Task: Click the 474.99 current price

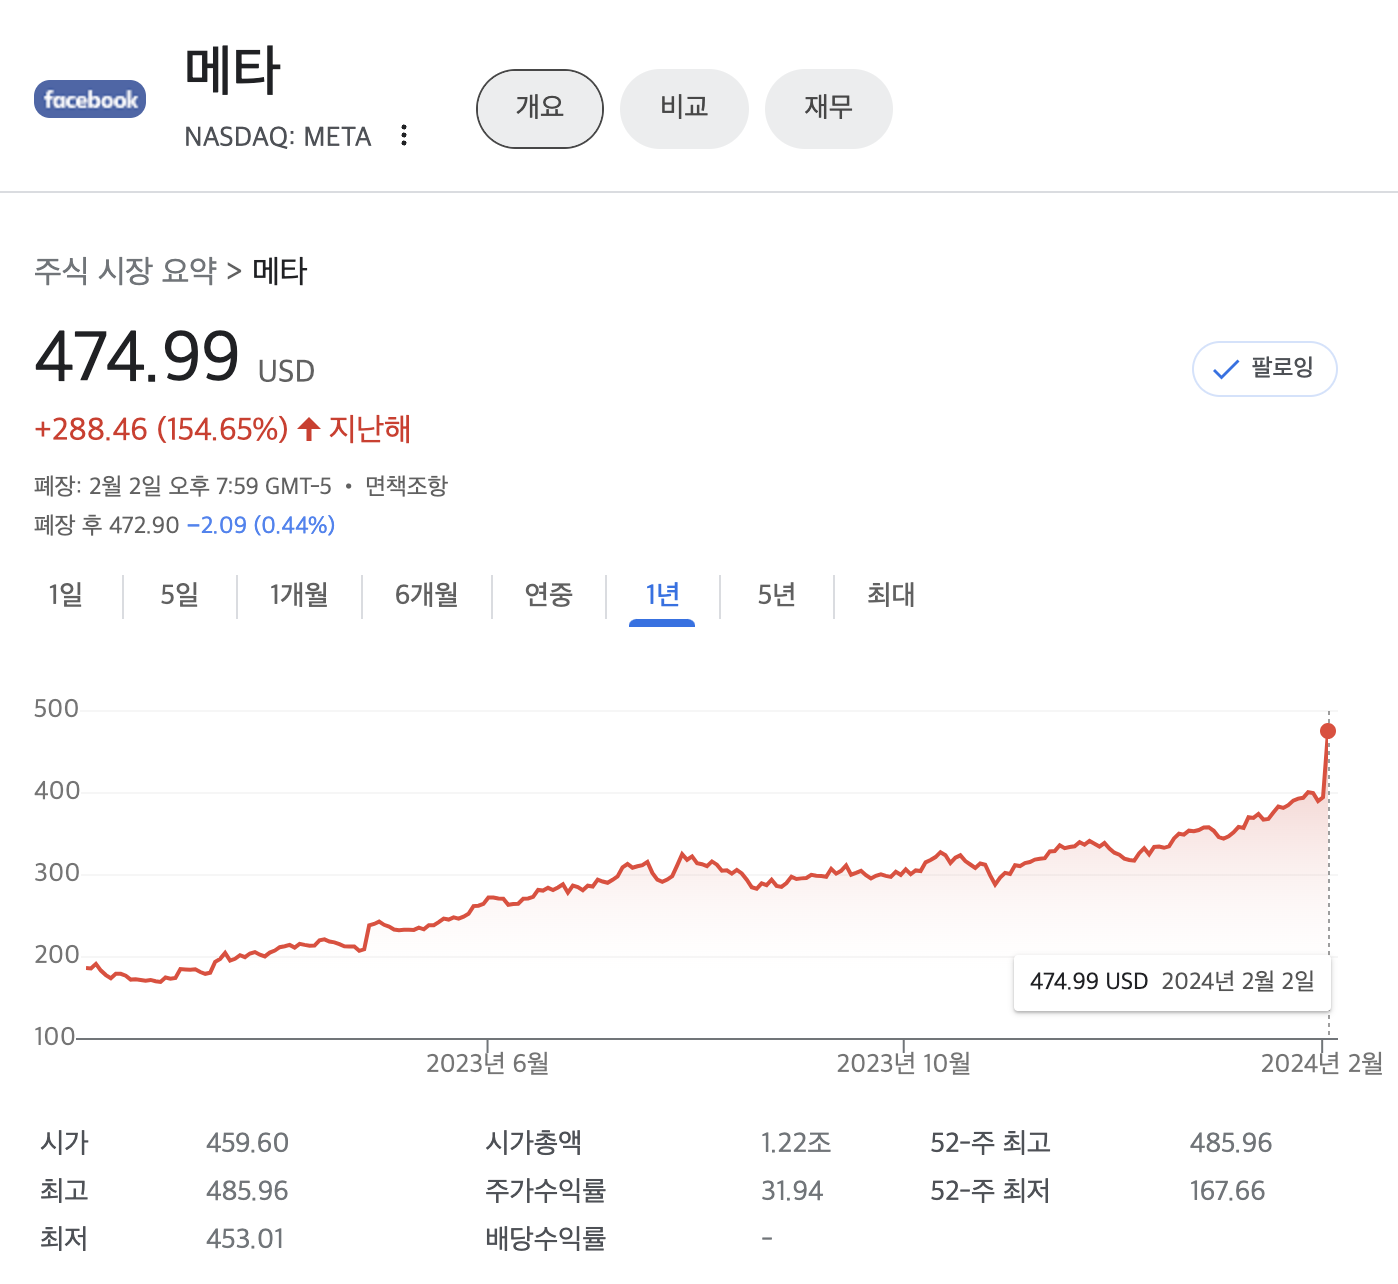Action: tap(137, 357)
